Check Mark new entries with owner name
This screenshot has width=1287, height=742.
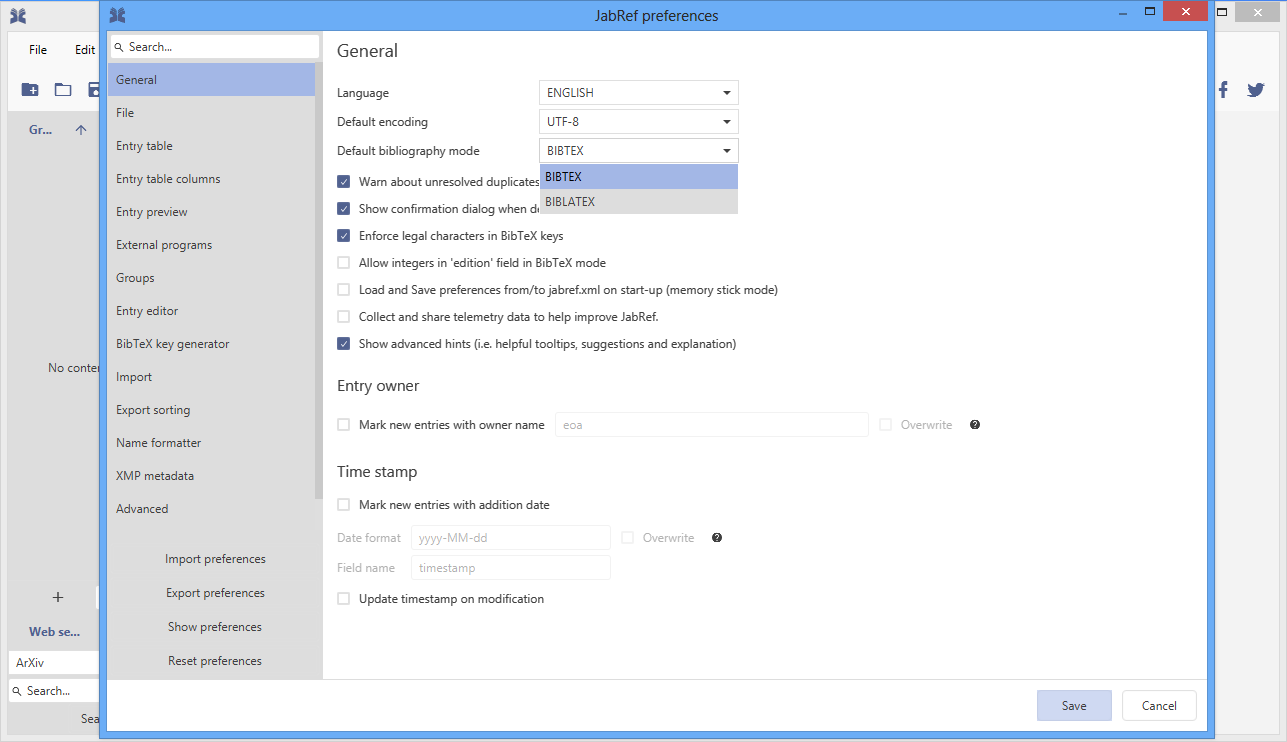point(344,425)
